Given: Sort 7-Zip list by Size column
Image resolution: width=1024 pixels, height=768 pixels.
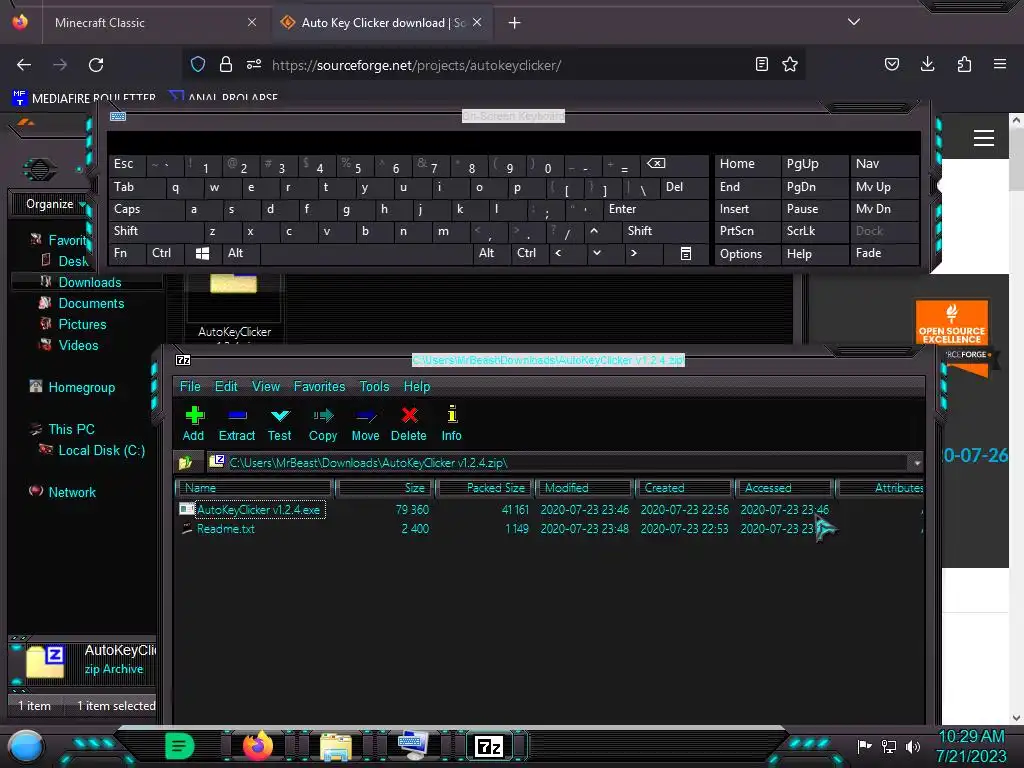Looking at the screenshot, I should 385,488.
